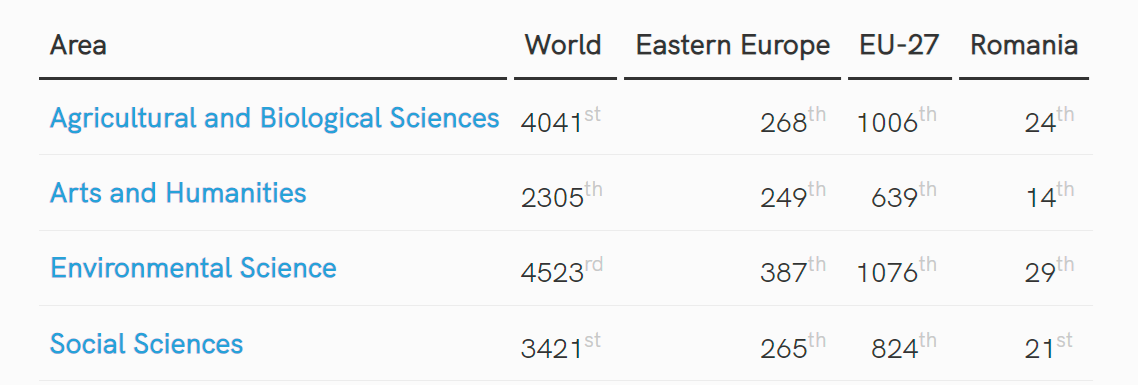
Task: Sort by the Romania column header
Action: coord(1024,46)
